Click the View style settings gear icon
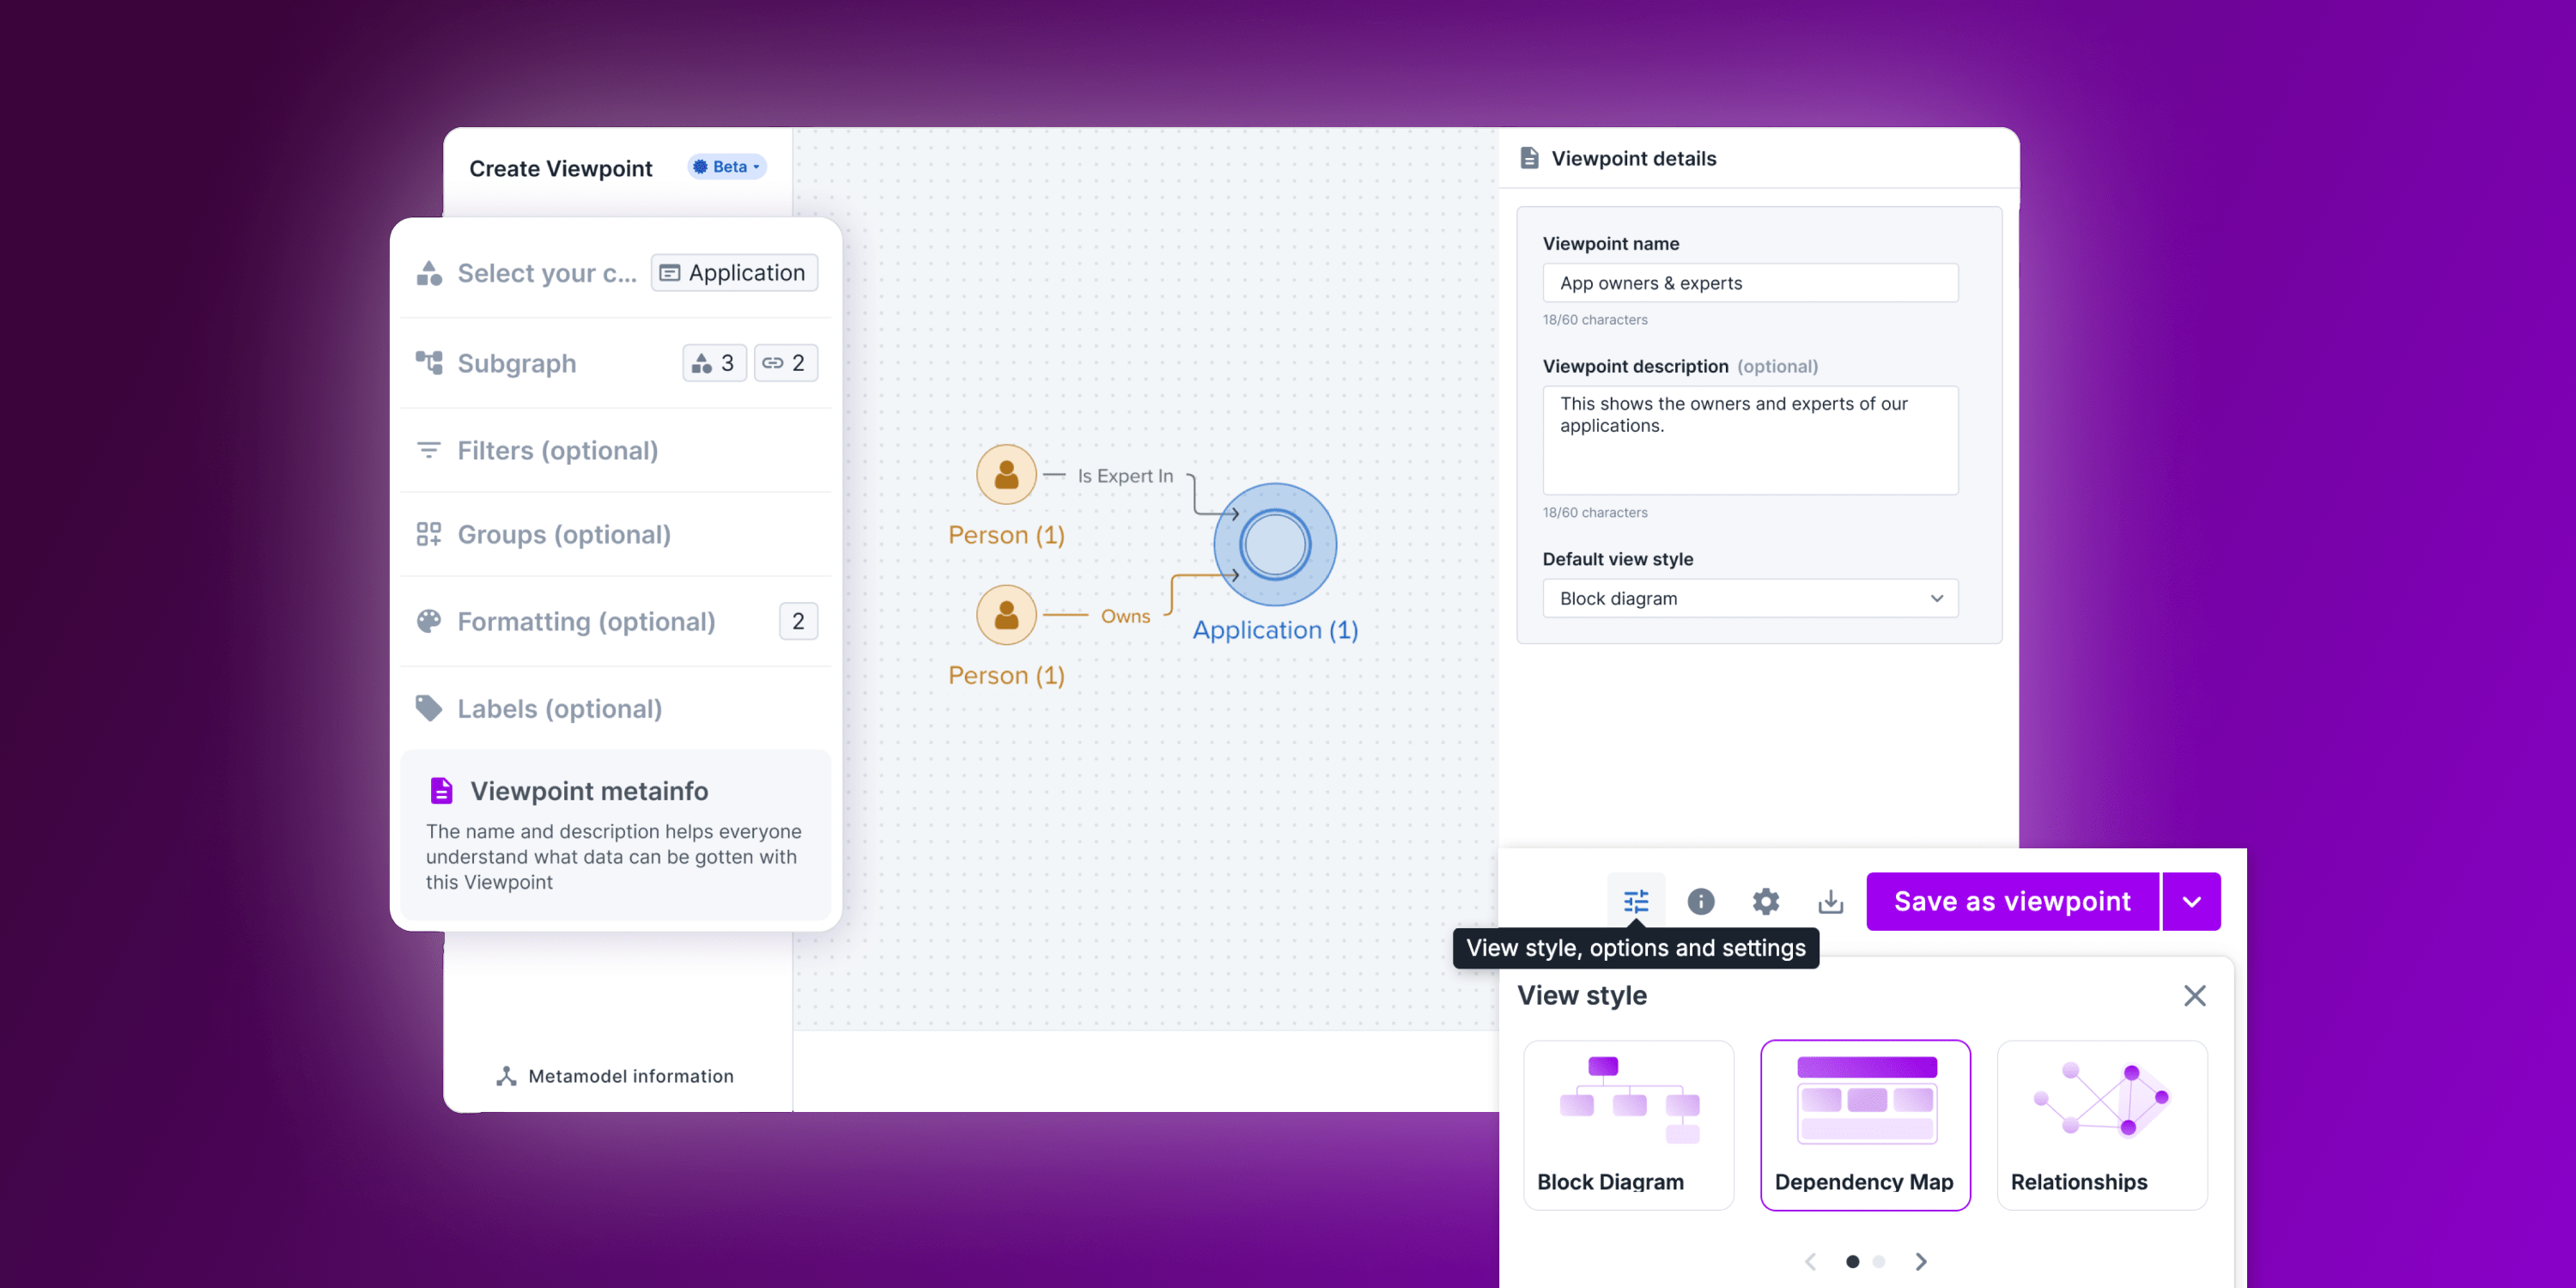This screenshot has width=2576, height=1288. click(x=1765, y=899)
